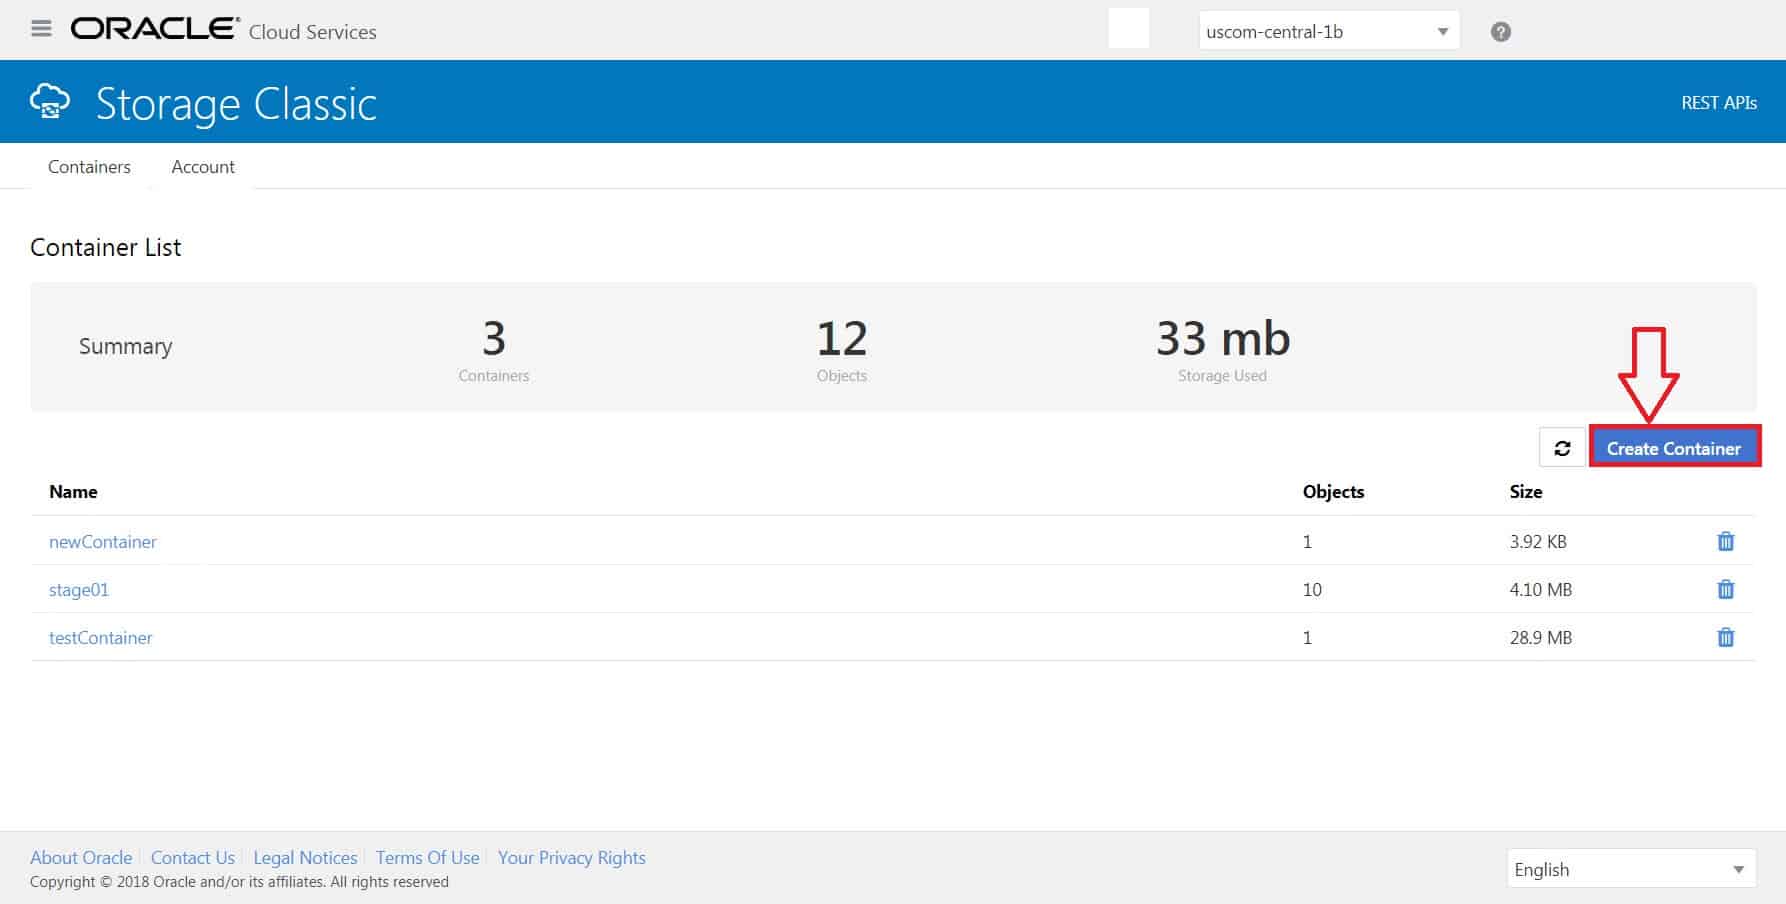Click the Size column header

(x=1526, y=491)
